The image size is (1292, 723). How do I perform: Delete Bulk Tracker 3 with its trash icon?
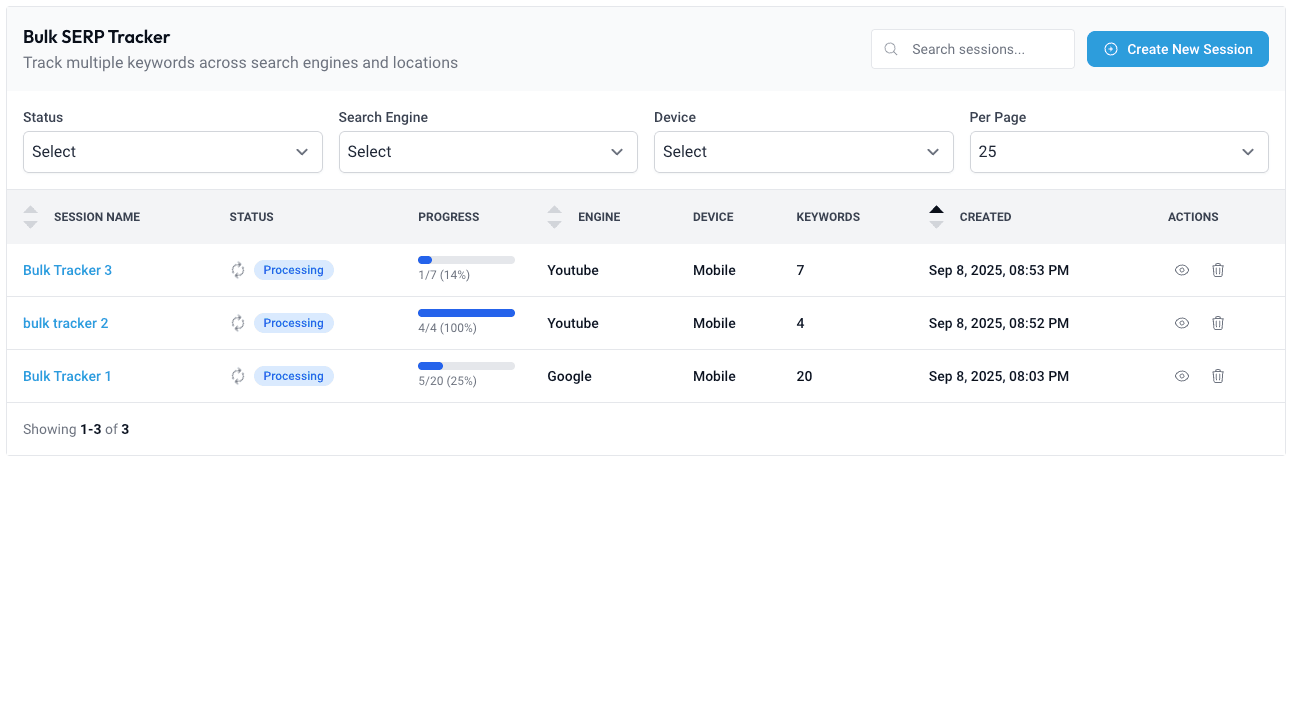pos(1218,270)
